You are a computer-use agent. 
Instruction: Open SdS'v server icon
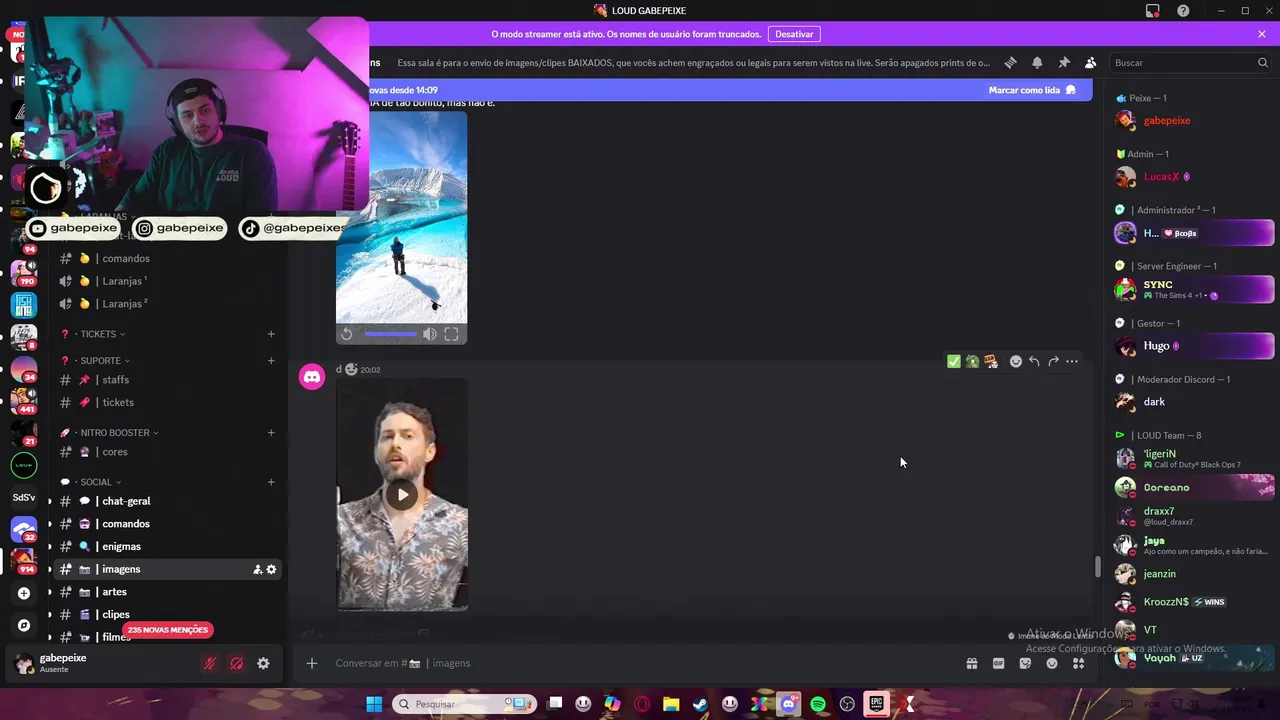point(24,497)
